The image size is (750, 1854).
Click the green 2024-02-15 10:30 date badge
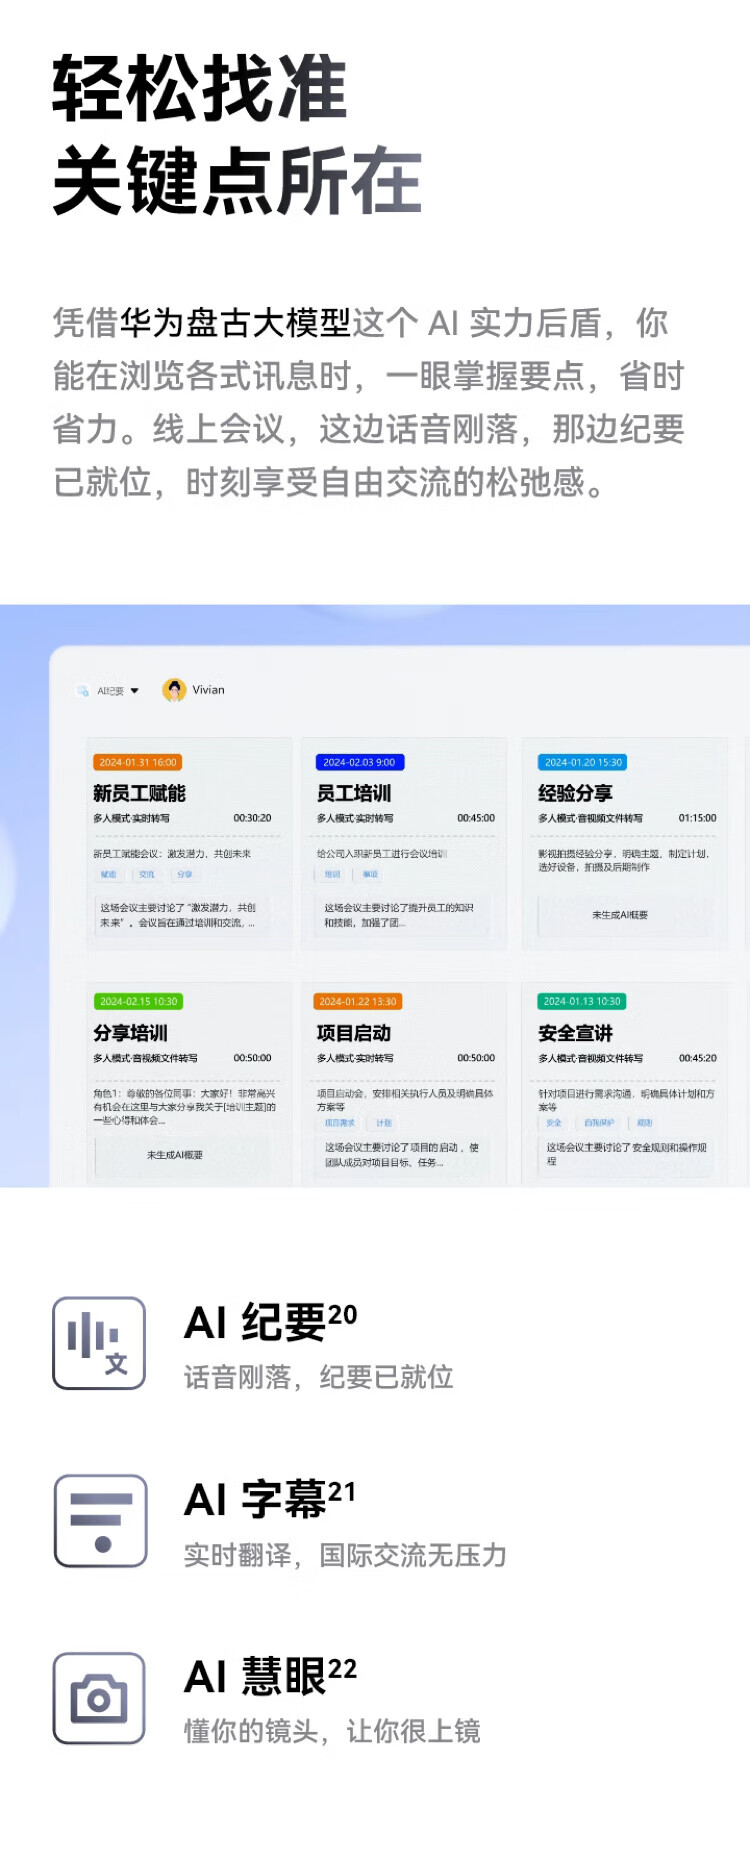pyautogui.click(x=138, y=1001)
